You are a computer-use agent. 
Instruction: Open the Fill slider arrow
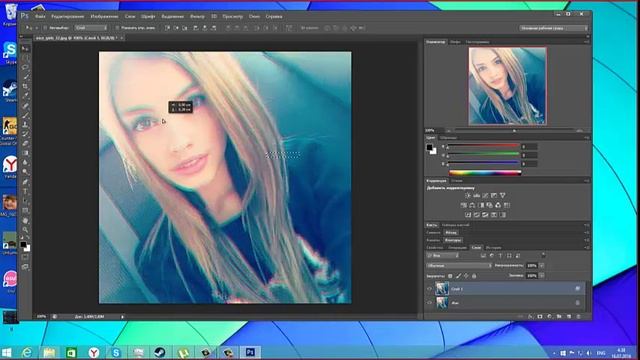(x=542, y=276)
